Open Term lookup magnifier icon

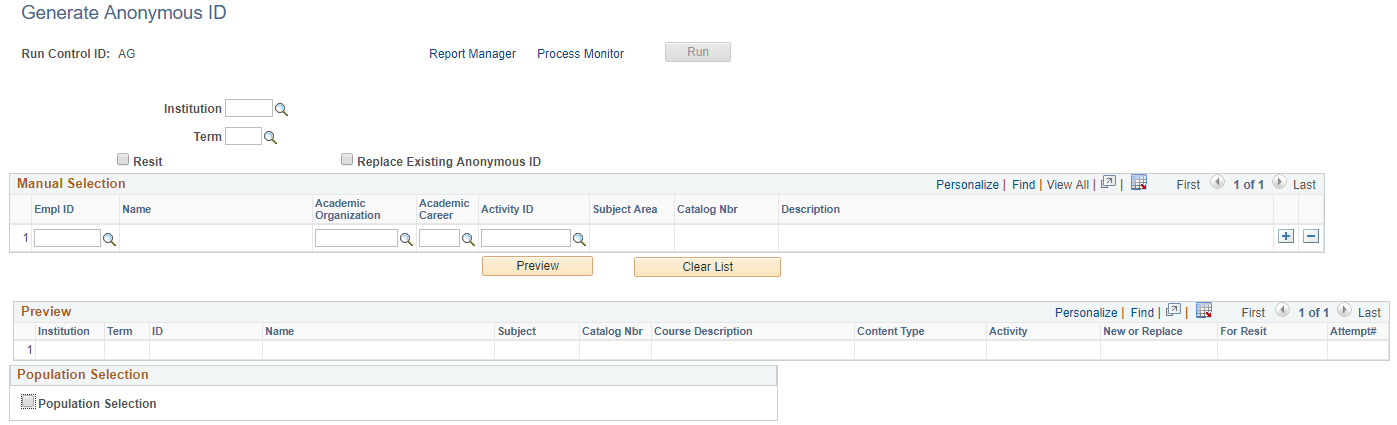click(270, 138)
